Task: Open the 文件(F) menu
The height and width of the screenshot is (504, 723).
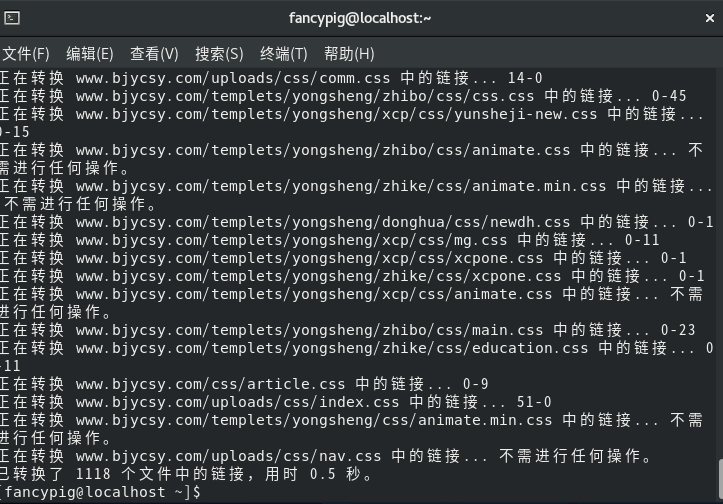Action: coord(25,54)
